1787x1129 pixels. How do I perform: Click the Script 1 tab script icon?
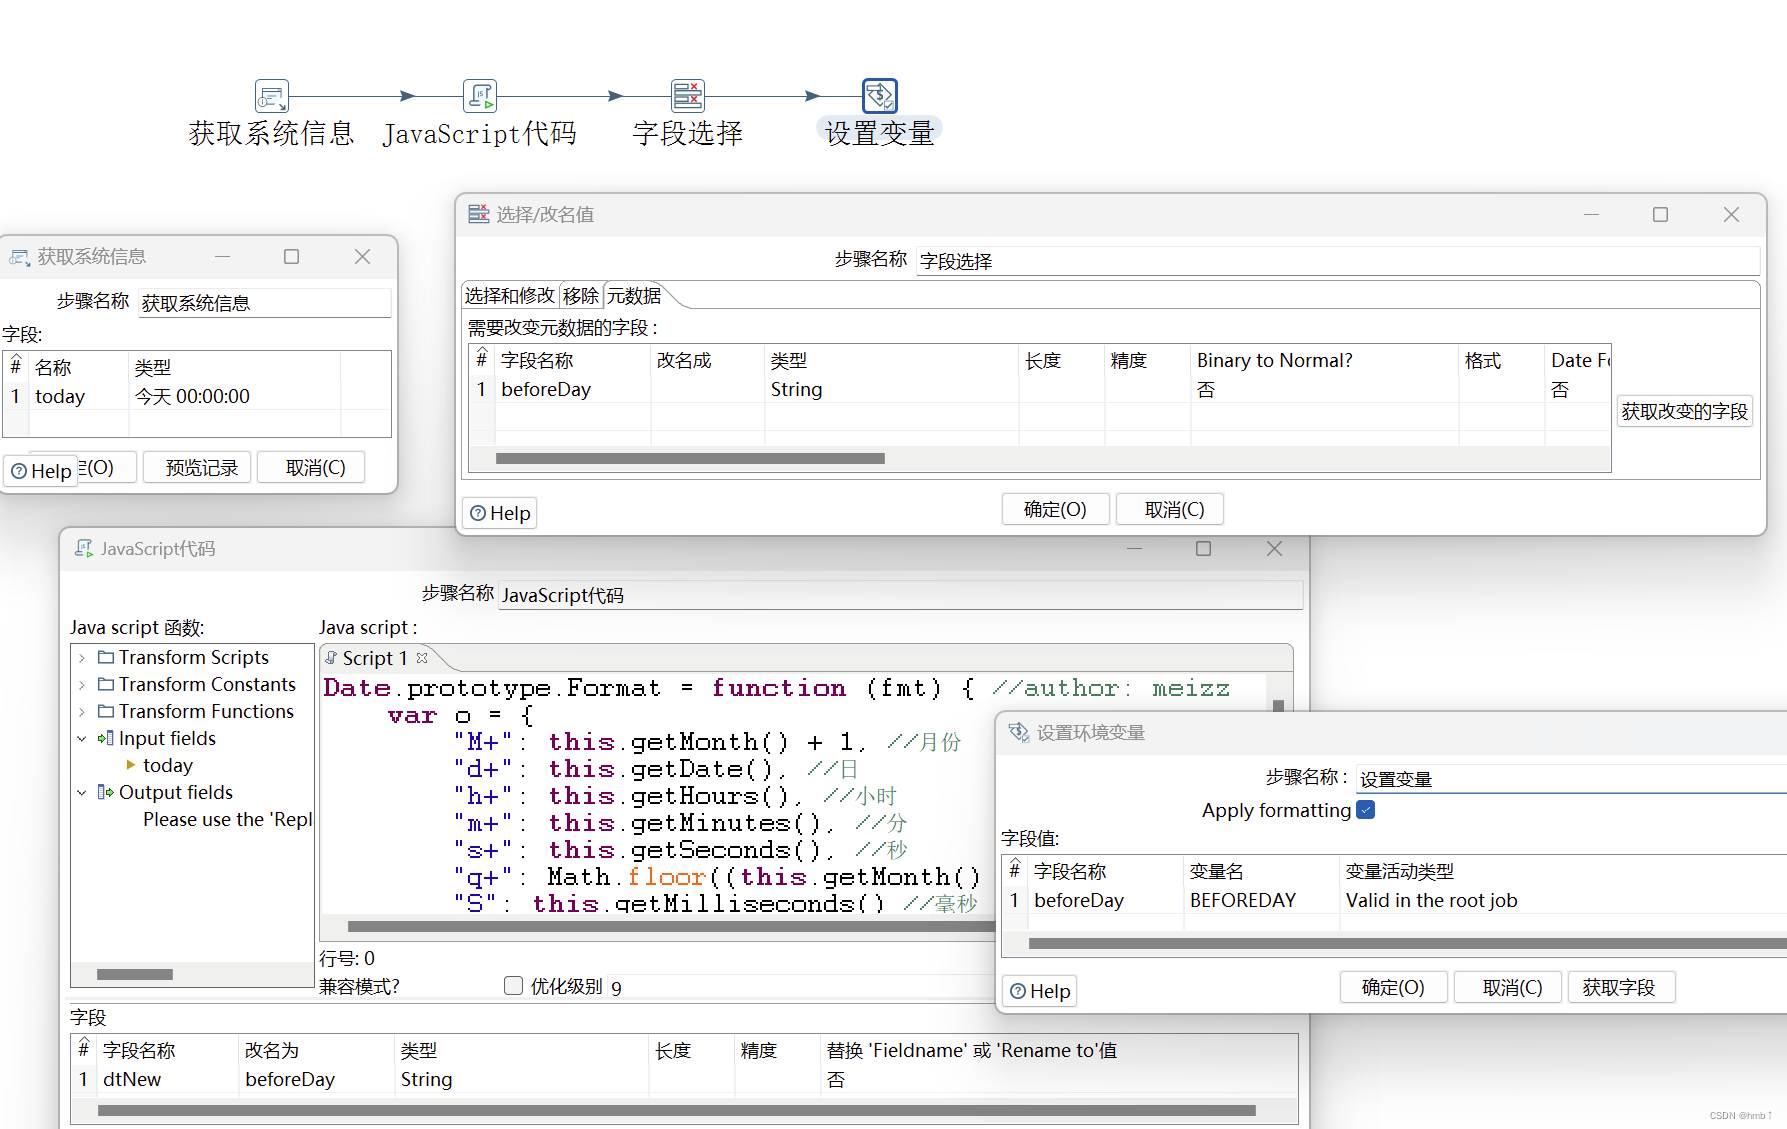click(x=331, y=658)
